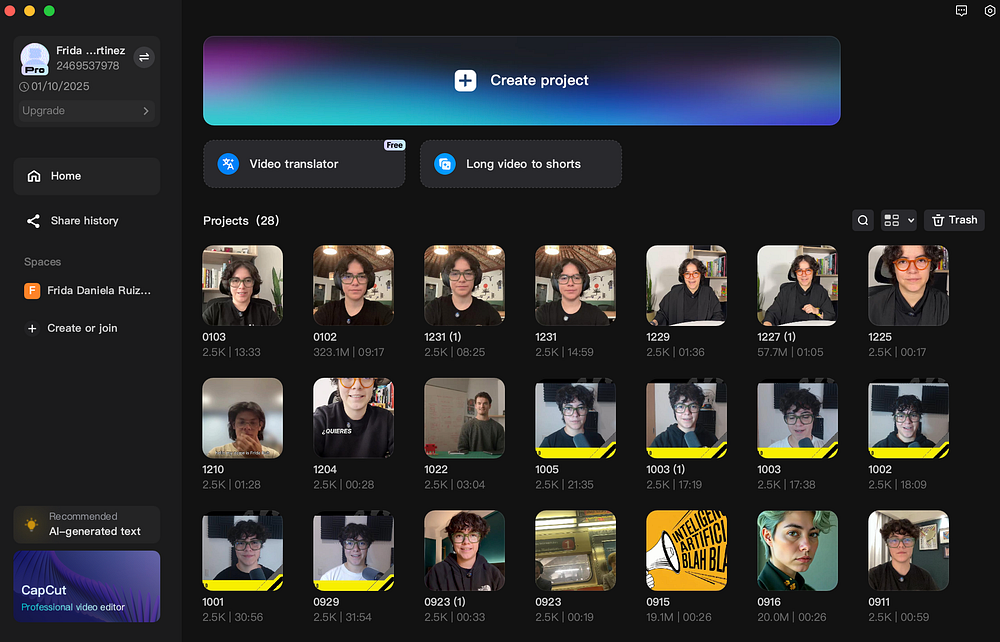The width and height of the screenshot is (1000, 642).
Task: Open project 1229 thumbnail
Action: [x=686, y=286]
